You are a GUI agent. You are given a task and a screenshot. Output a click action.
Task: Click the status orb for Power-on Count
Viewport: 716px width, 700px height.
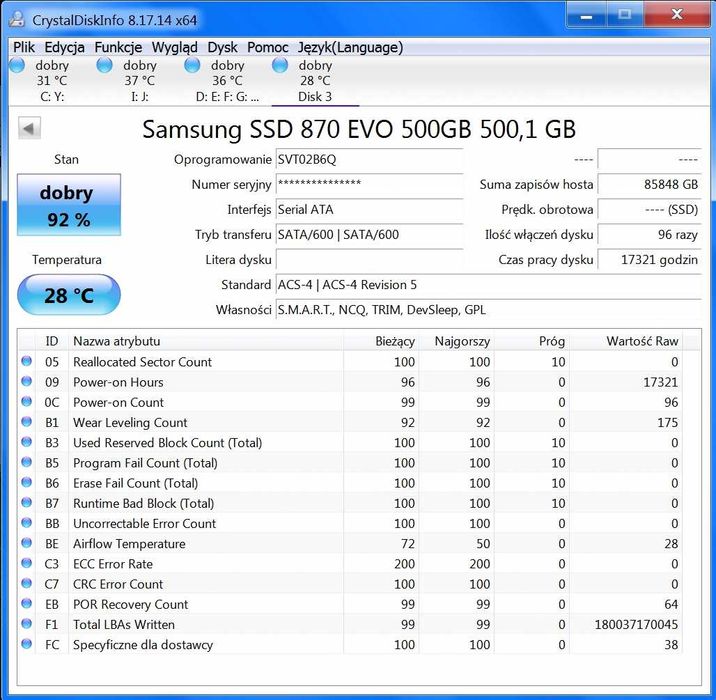(26, 401)
